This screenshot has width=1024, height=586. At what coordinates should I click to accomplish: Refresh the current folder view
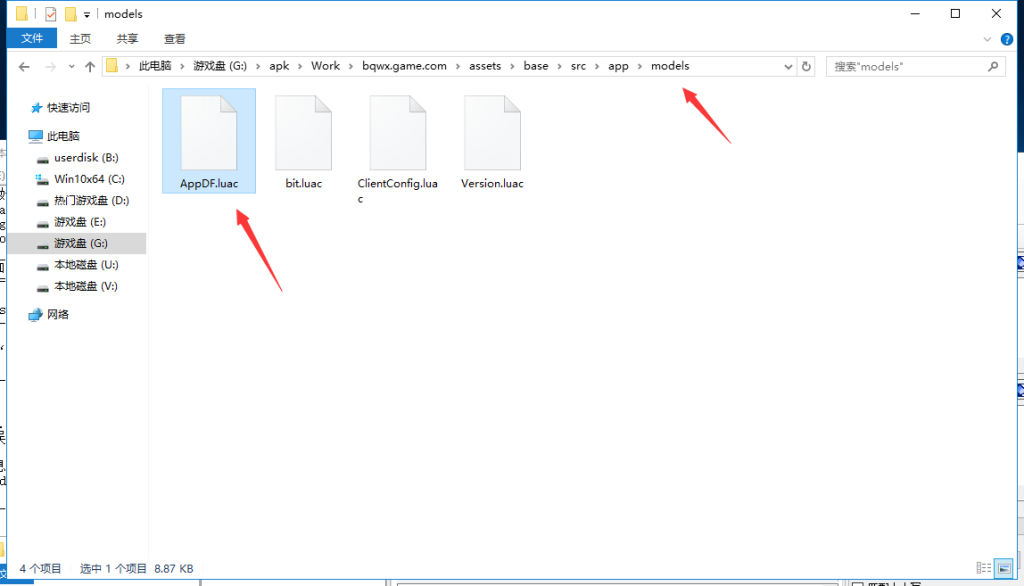tap(806, 67)
